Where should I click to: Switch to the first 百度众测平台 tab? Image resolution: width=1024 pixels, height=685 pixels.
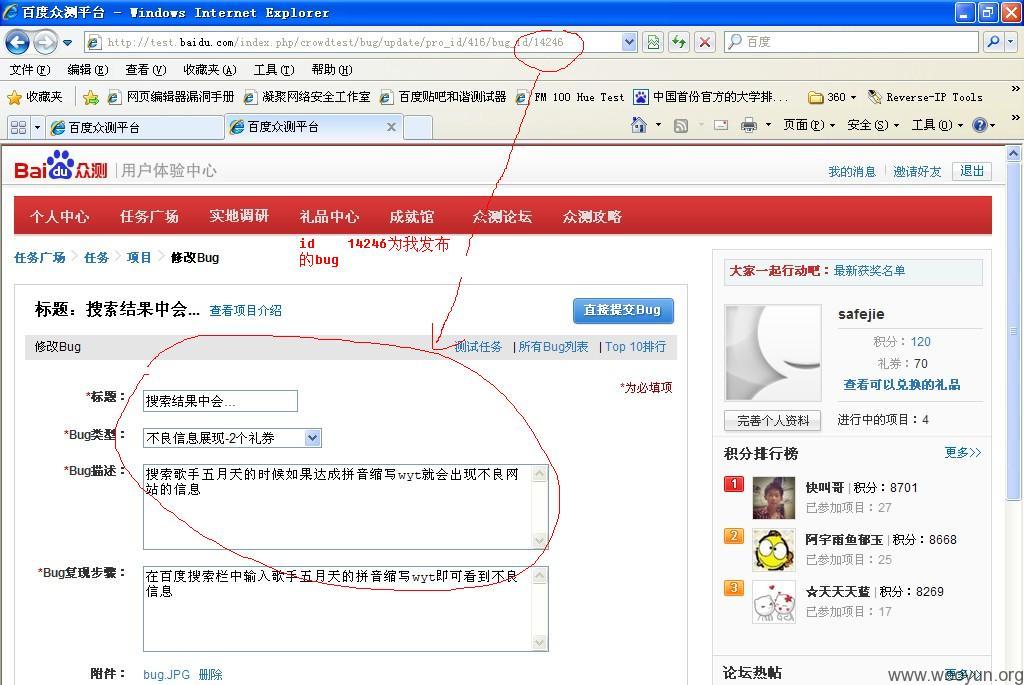[x=135, y=127]
